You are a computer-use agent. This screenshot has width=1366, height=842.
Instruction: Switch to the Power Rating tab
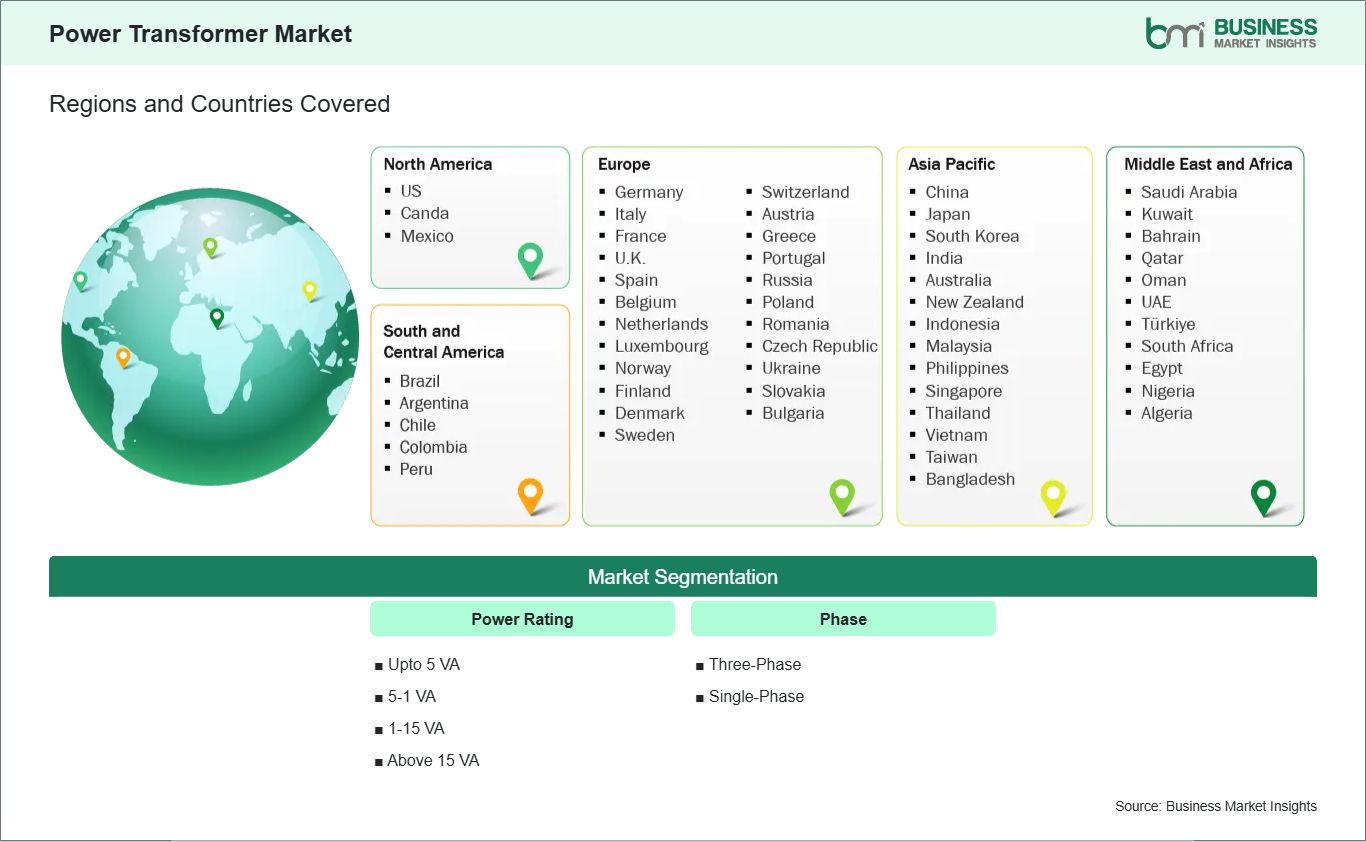coord(522,618)
